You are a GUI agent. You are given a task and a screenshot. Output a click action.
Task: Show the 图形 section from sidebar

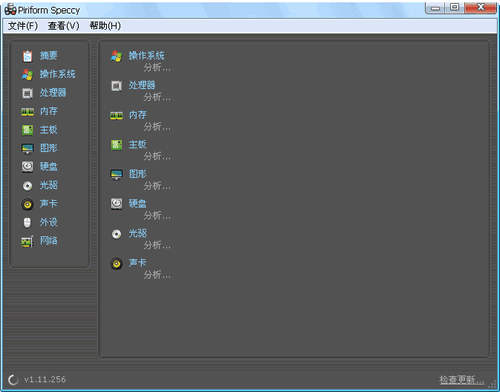49,148
